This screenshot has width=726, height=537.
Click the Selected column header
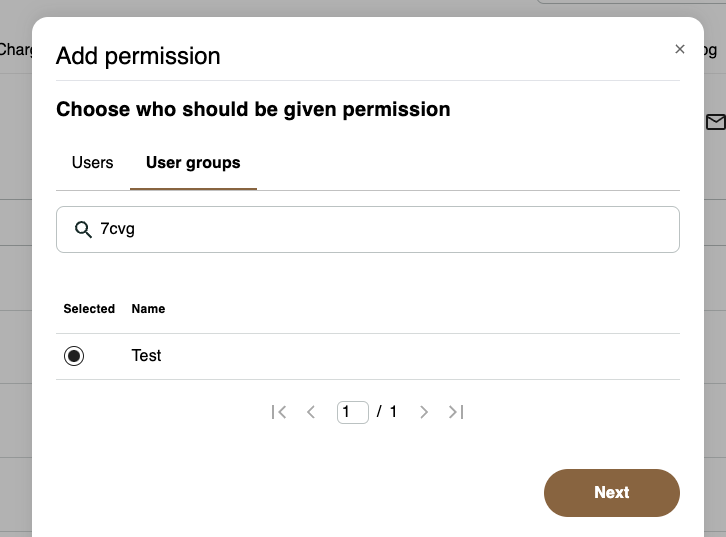click(x=89, y=309)
